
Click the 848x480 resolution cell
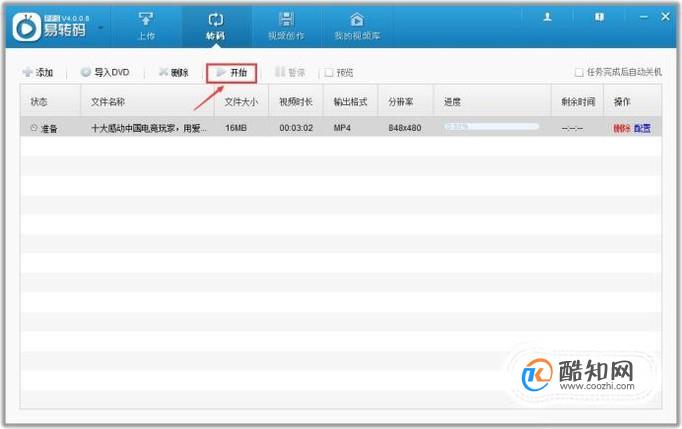[x=405, y=128]
